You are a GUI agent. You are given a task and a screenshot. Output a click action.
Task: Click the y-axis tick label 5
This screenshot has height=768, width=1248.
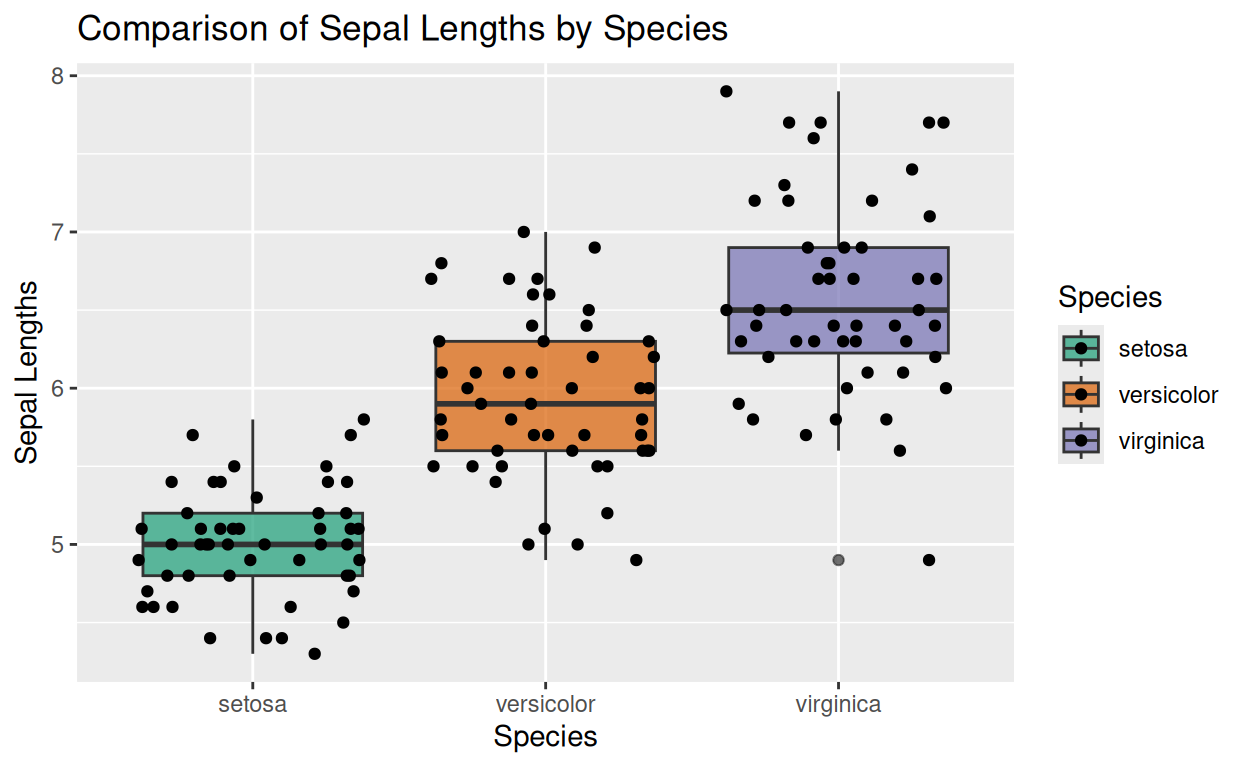59,545
